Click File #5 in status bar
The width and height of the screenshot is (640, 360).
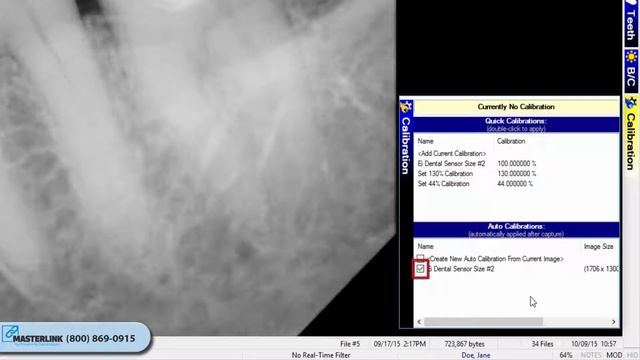tap(350, 344)
